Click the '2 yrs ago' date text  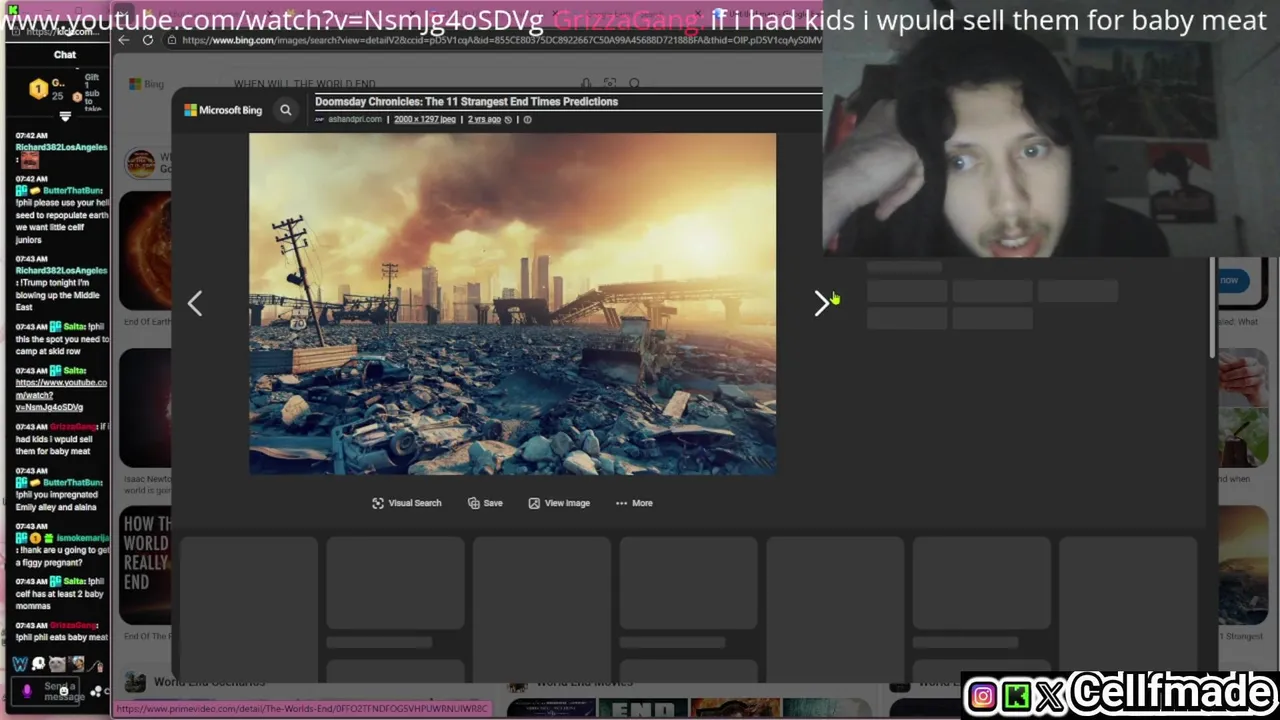[484, 119]
